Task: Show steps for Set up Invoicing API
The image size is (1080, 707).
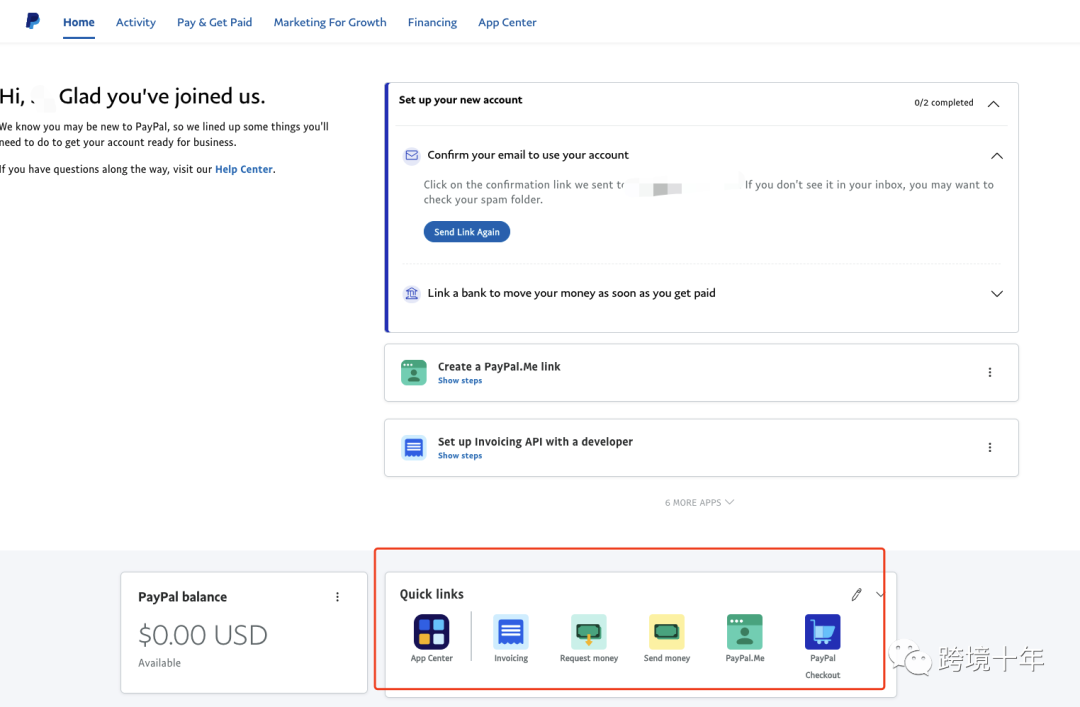Action: pyautogui.click(x=459, y=455)
